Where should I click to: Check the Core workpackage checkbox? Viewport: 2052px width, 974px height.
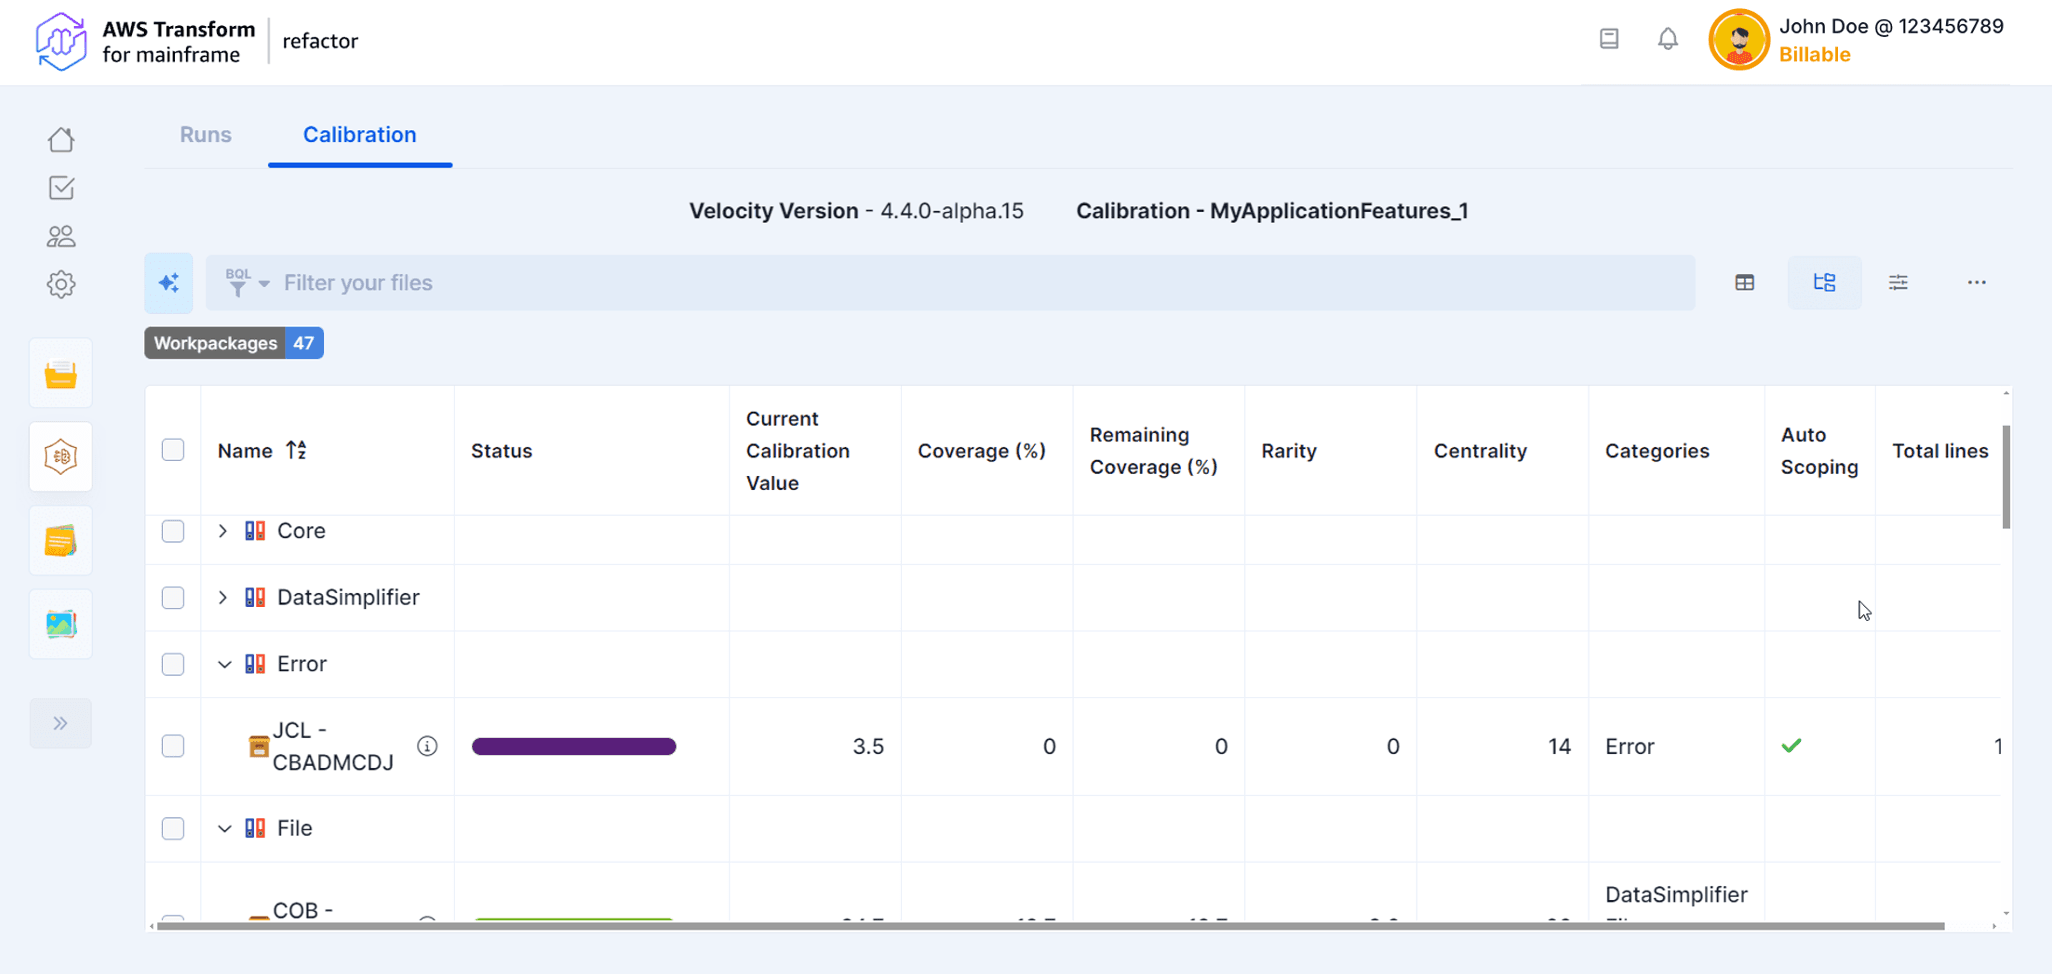click(x=173, y=531)
